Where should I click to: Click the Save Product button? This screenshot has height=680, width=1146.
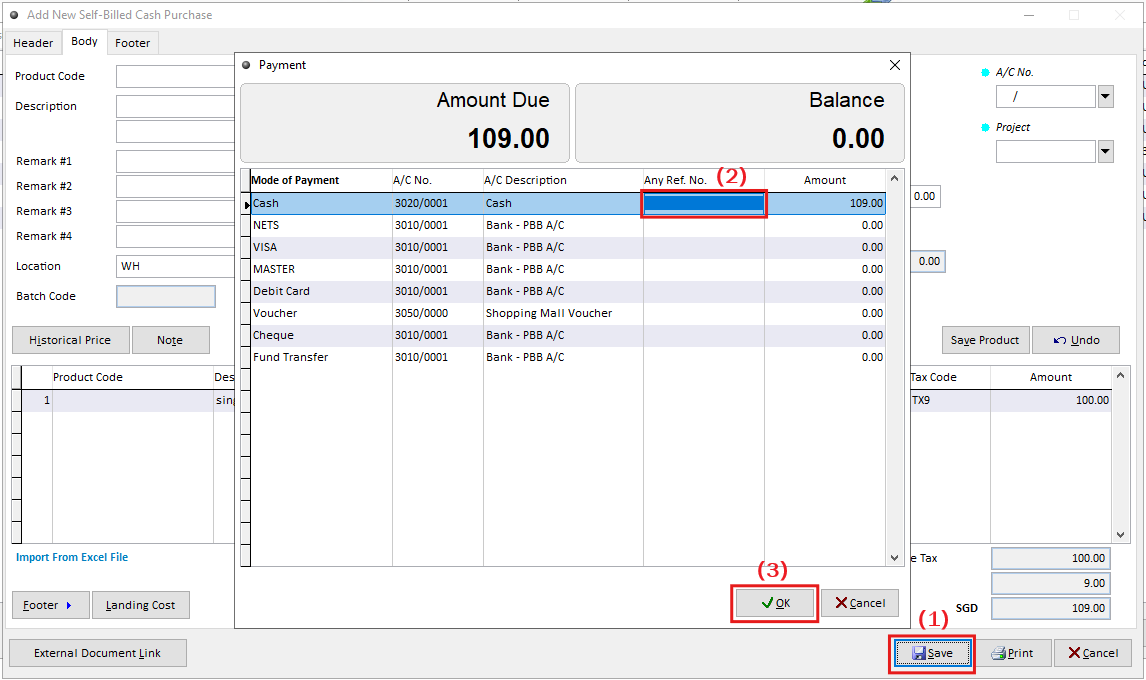tap(985, 340)
